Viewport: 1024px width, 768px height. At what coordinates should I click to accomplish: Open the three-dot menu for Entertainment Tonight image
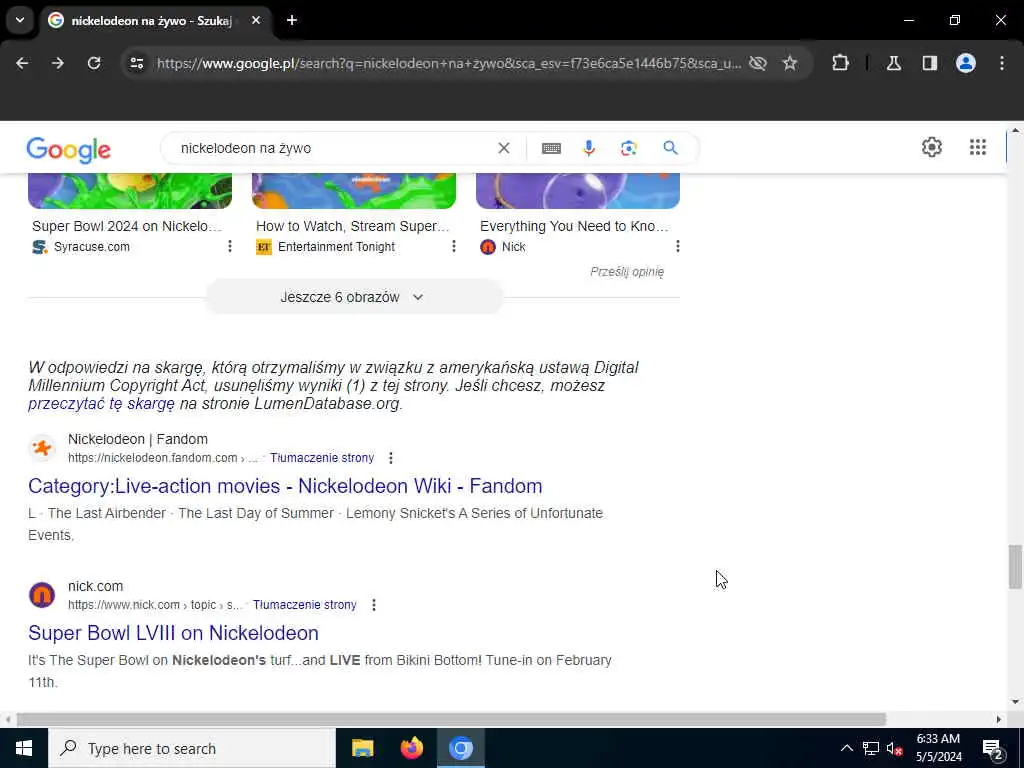454,246
